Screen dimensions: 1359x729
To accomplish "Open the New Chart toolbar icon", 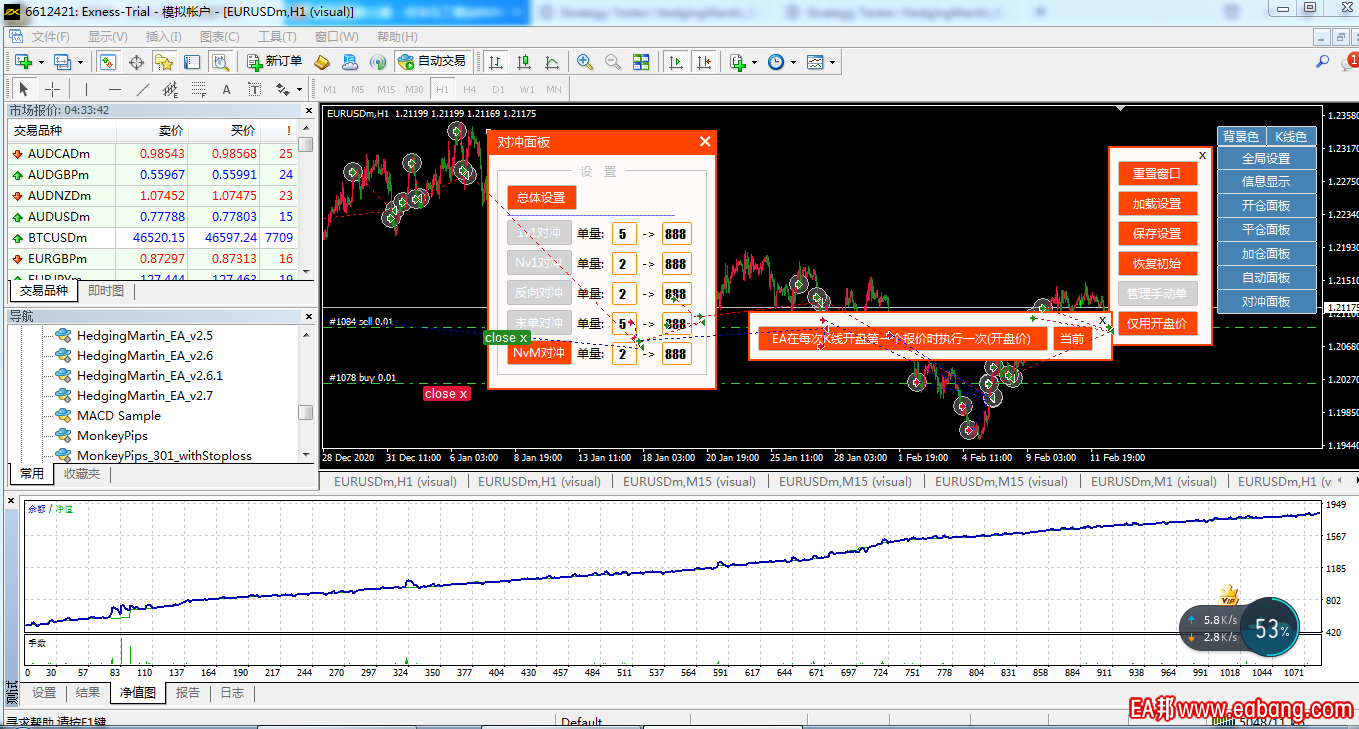I will (x=24, y=62).
